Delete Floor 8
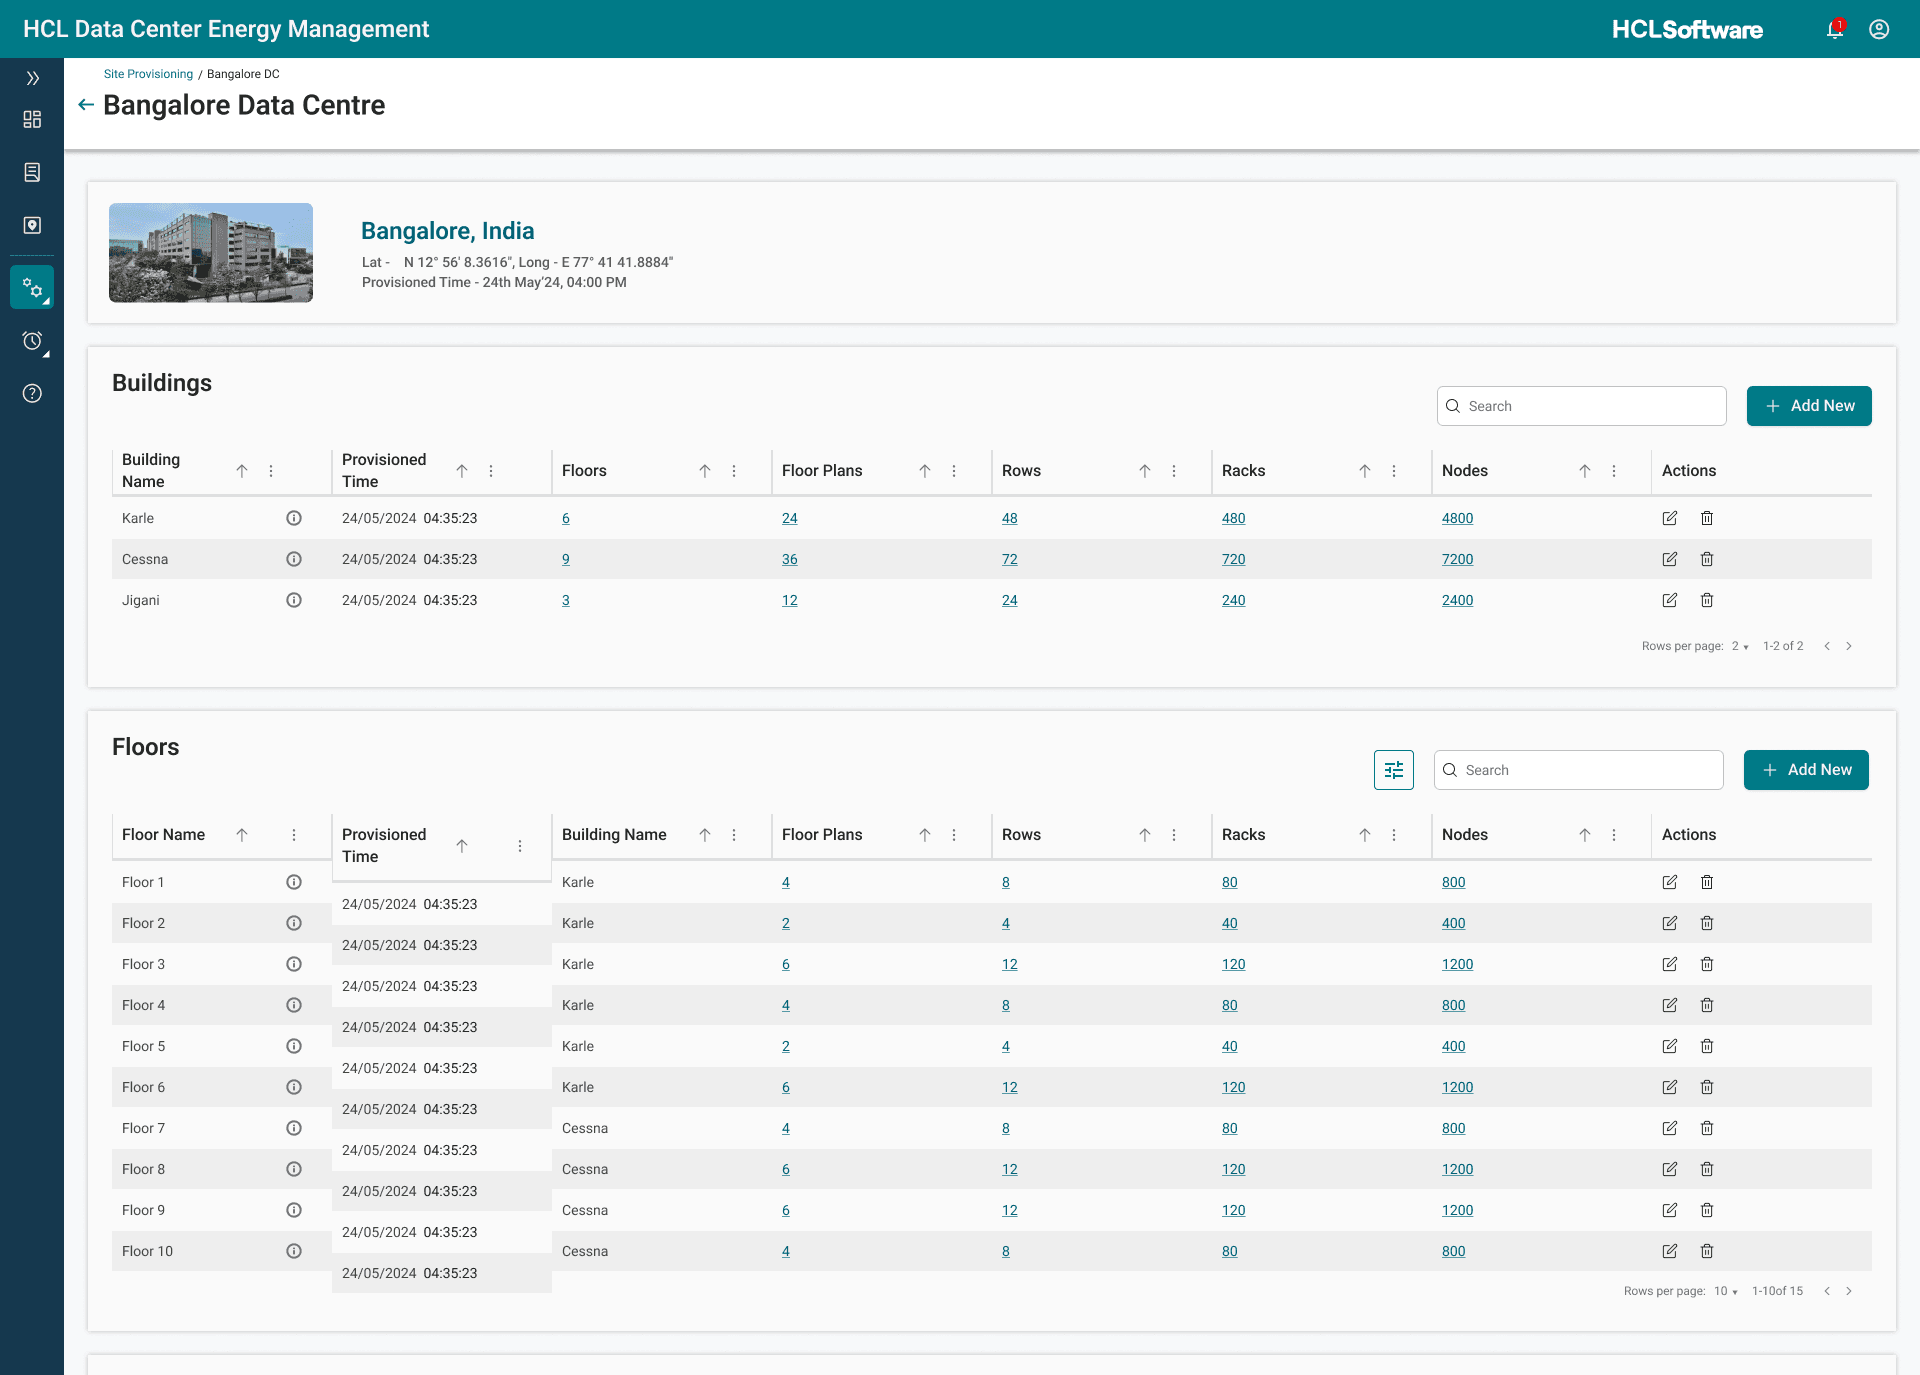The image size is (1920, 1375). [x=1707, y=1169]
